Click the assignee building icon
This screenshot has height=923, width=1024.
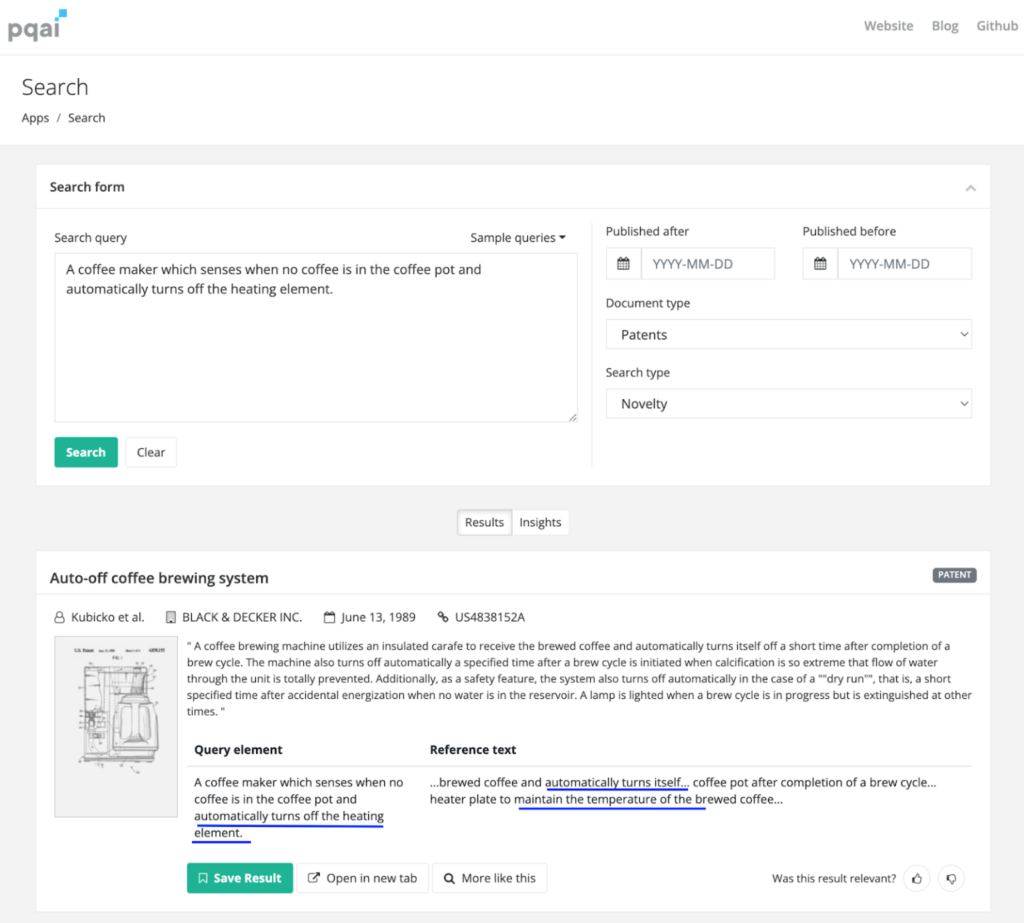tap(170, 617)
